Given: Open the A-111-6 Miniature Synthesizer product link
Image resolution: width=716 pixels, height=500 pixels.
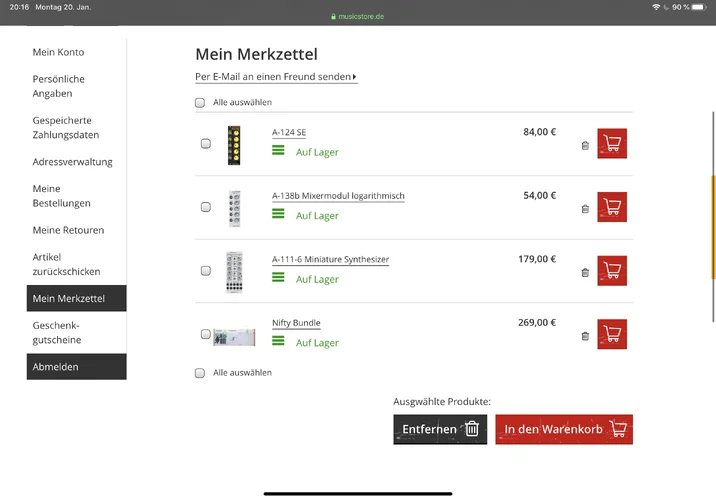Looking at the screenshot, I should (330, 260).
